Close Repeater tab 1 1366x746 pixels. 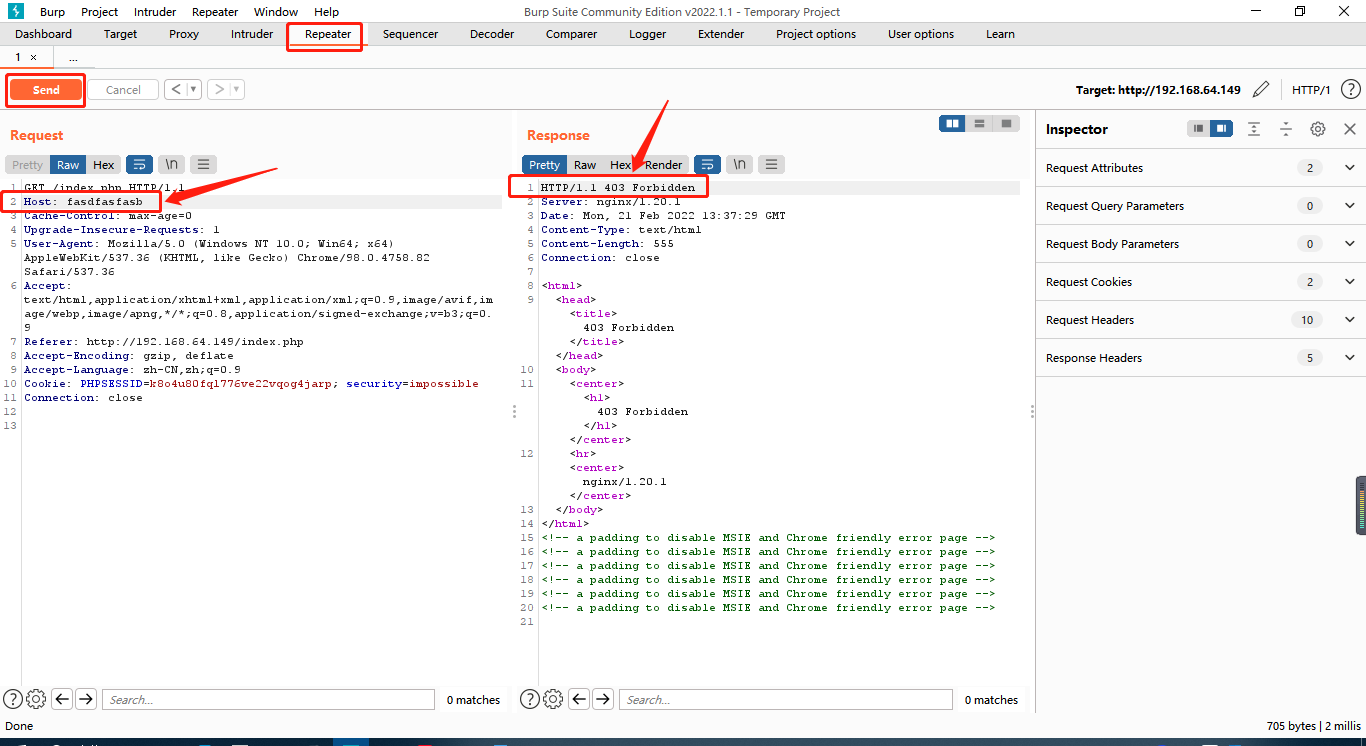point(33,58)
